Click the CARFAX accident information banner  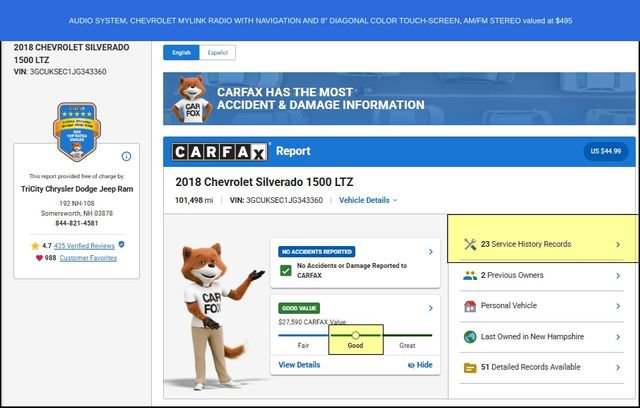pos(399,99)
